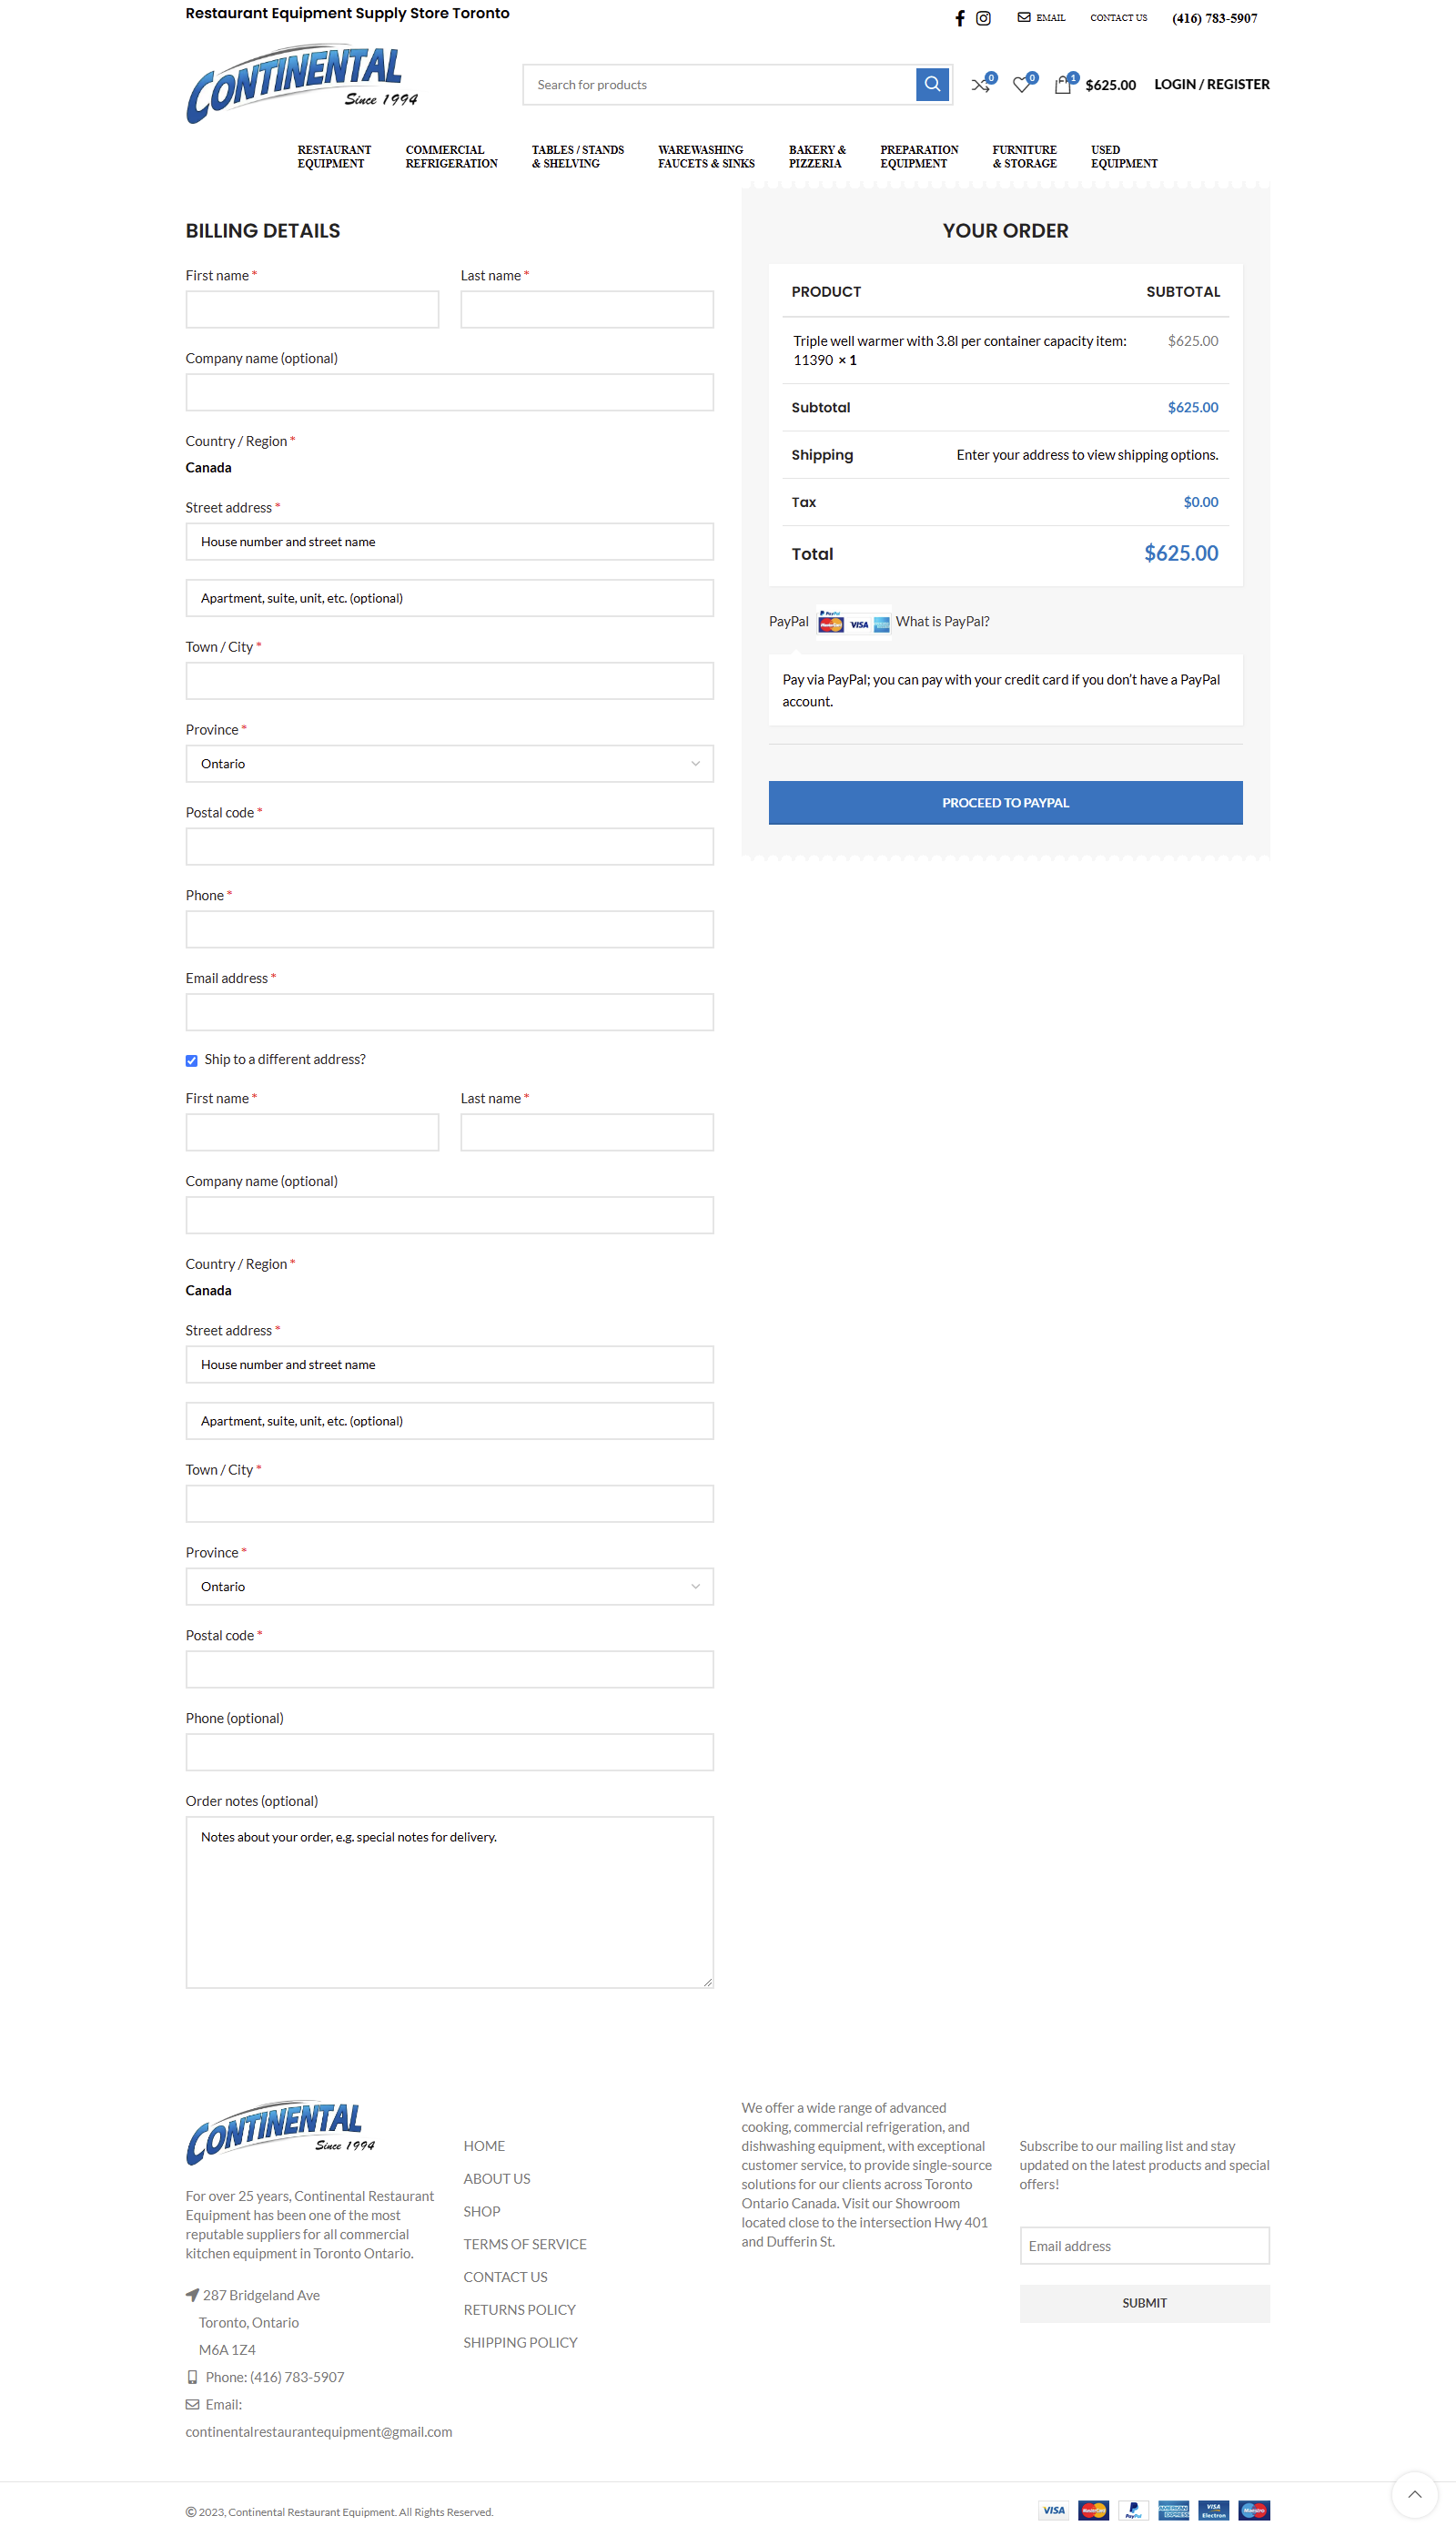
Task: Open the compare products icon
Action: 981,85
